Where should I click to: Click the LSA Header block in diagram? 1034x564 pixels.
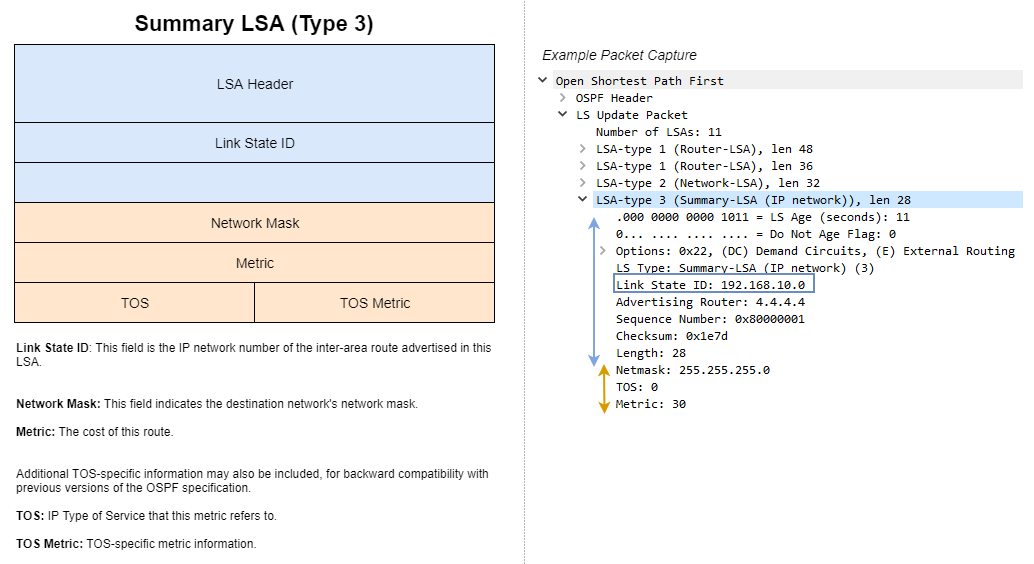255,84
